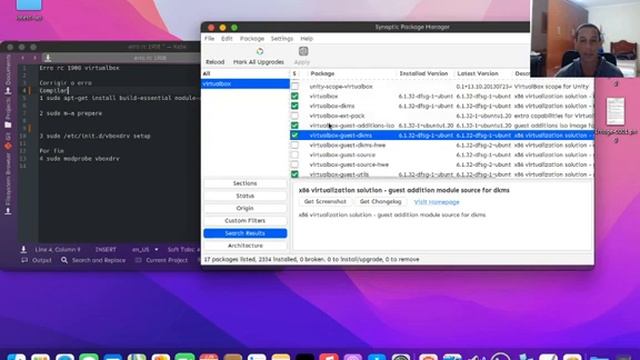This screenshot has width=640, height=360.
Task: Click the Architecture filter button
Action: pos(245,246)
